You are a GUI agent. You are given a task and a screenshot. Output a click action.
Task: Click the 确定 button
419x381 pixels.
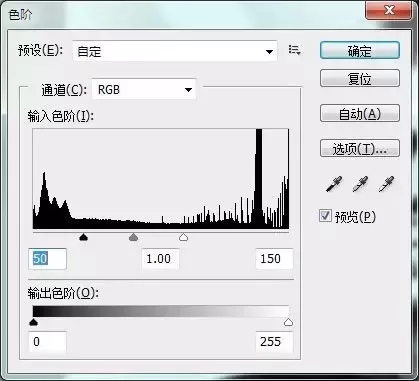click(360, 51)
